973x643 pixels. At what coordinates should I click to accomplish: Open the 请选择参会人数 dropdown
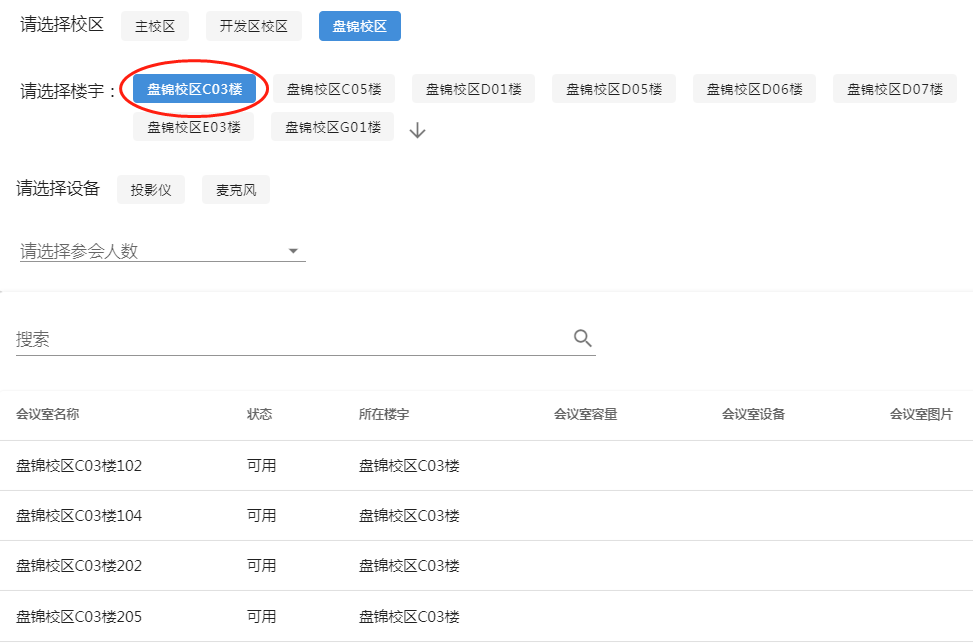point(162,251)
